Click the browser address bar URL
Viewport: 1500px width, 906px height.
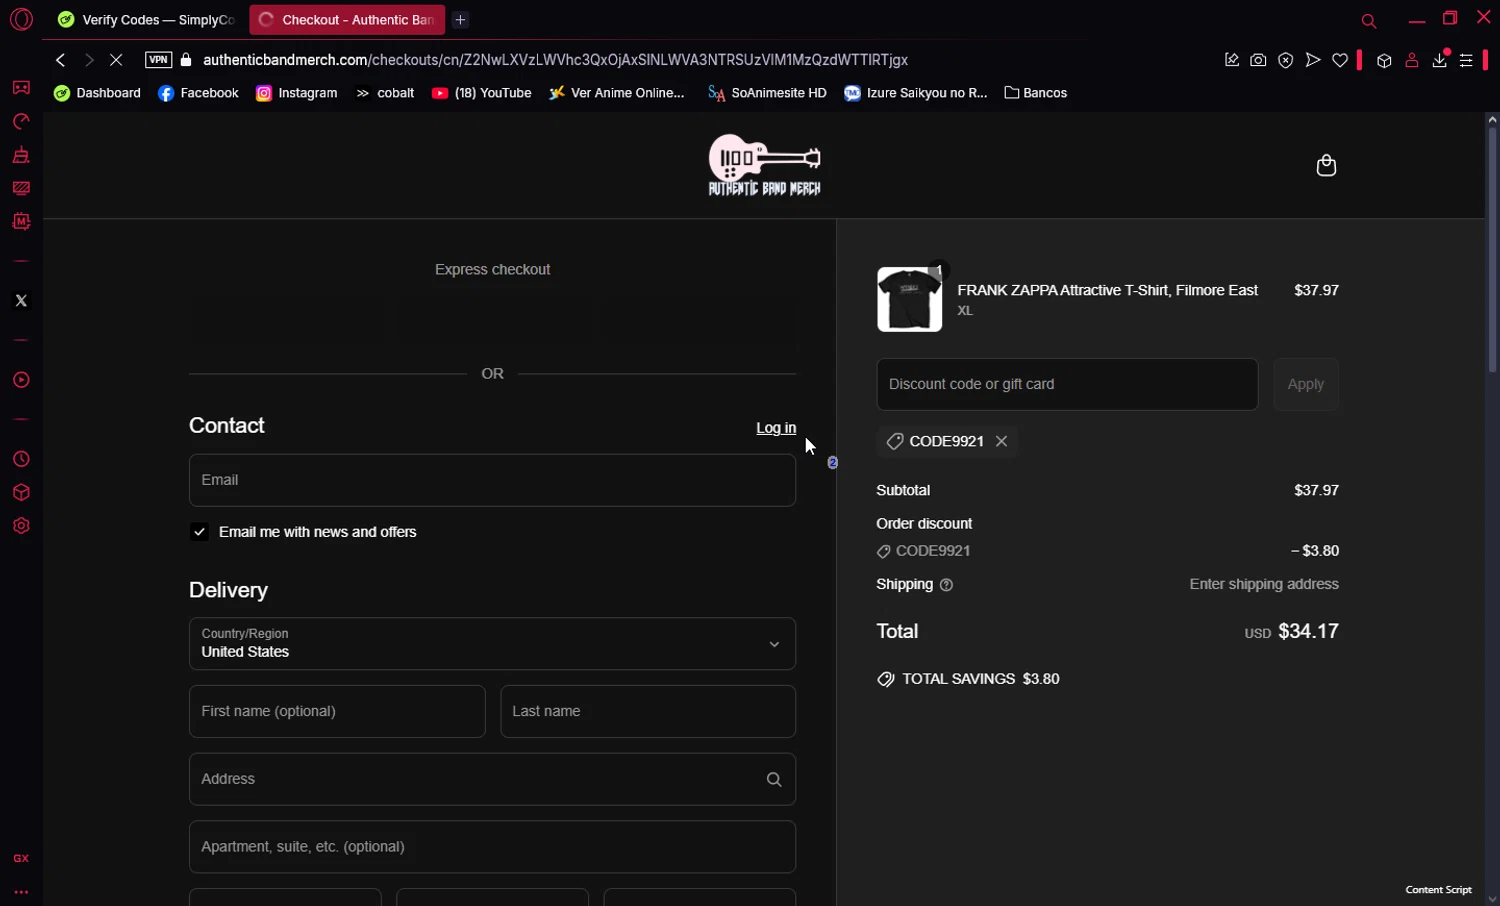[555, 60]
